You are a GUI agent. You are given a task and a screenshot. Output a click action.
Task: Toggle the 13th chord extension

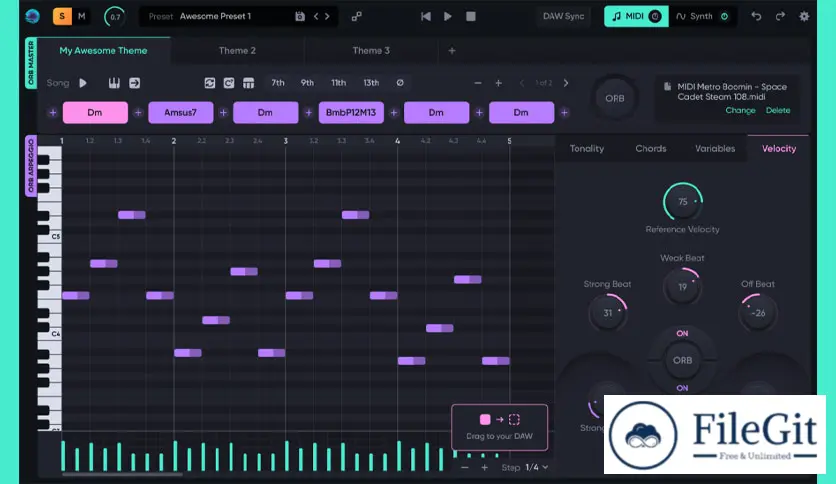(x=371, y=83)
